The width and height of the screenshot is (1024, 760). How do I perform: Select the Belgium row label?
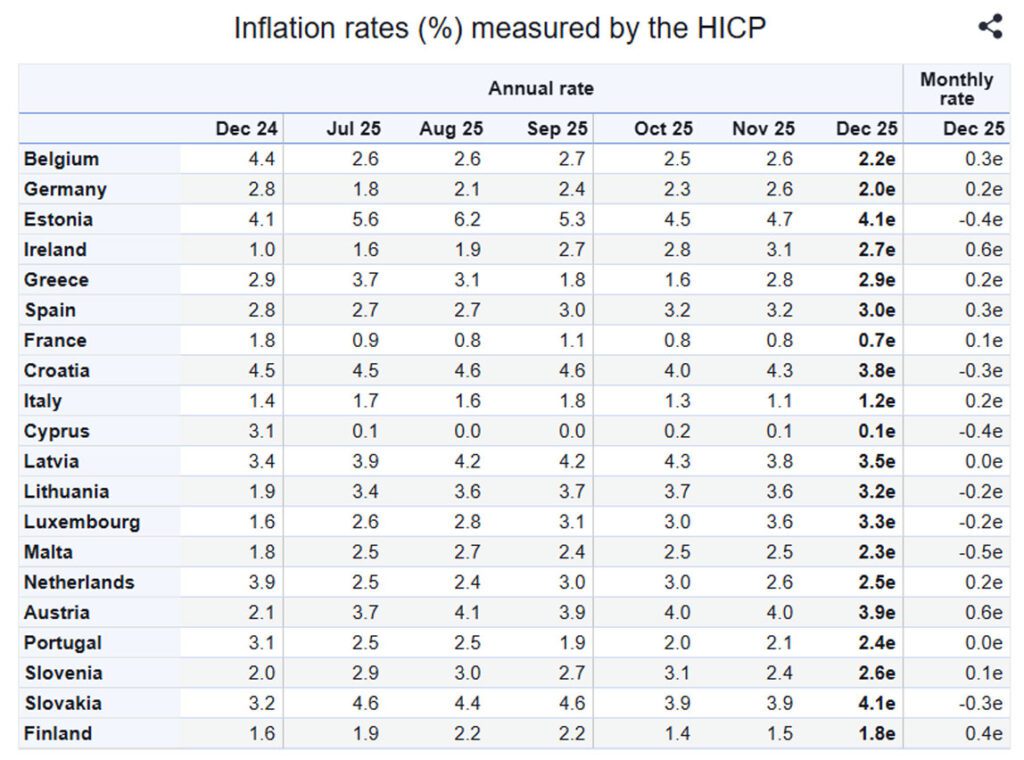(x=62, y=159)
